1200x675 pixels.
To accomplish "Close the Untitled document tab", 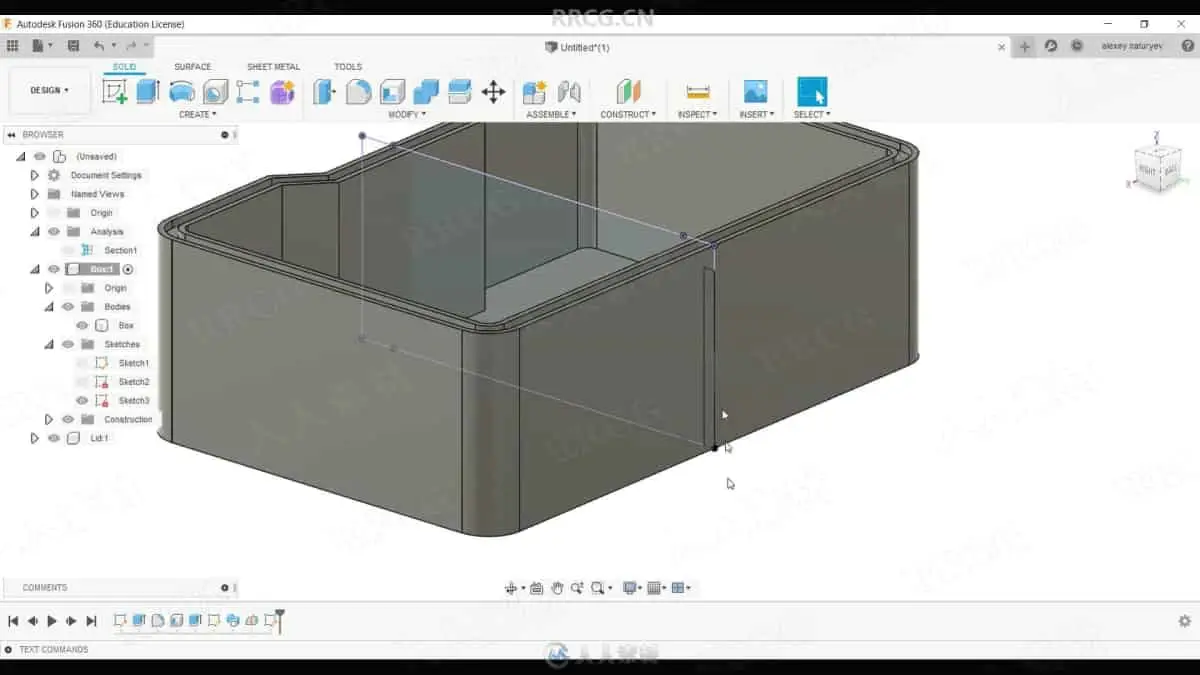I will point(1003,47).
